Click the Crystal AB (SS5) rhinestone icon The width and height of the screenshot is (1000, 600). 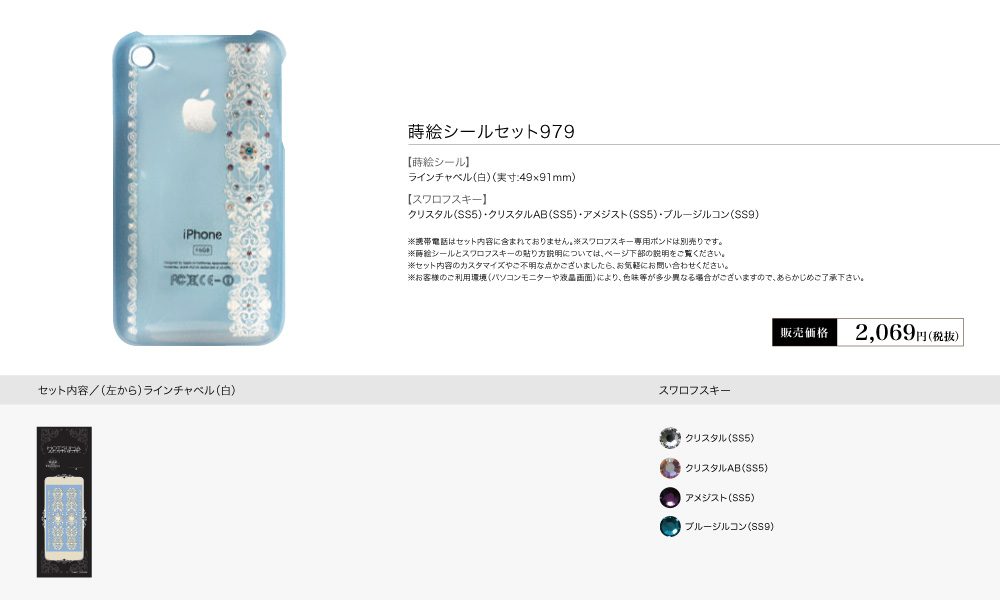click(670, 468)
